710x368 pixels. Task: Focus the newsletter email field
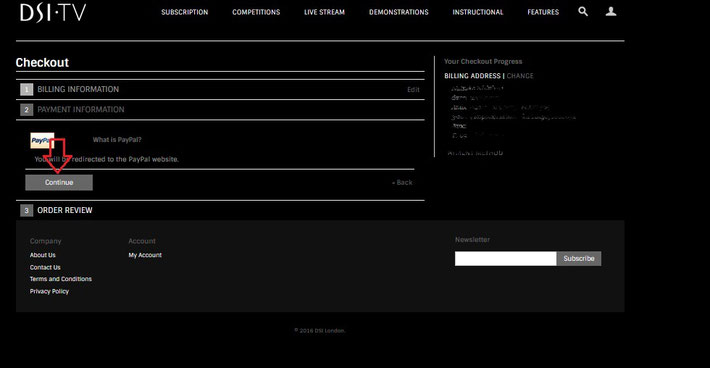(506, 258)
